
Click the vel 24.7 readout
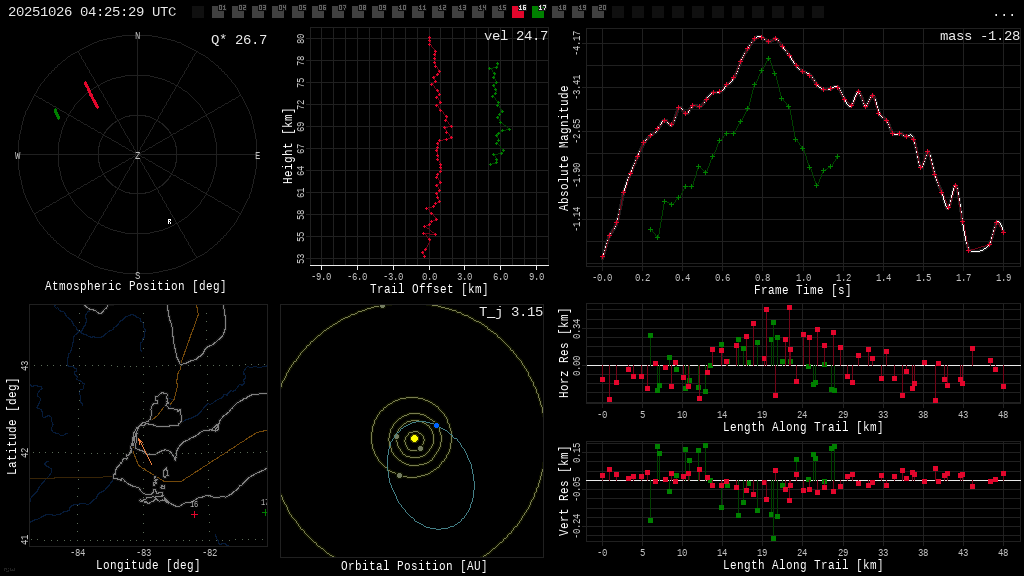click(515, 36)
